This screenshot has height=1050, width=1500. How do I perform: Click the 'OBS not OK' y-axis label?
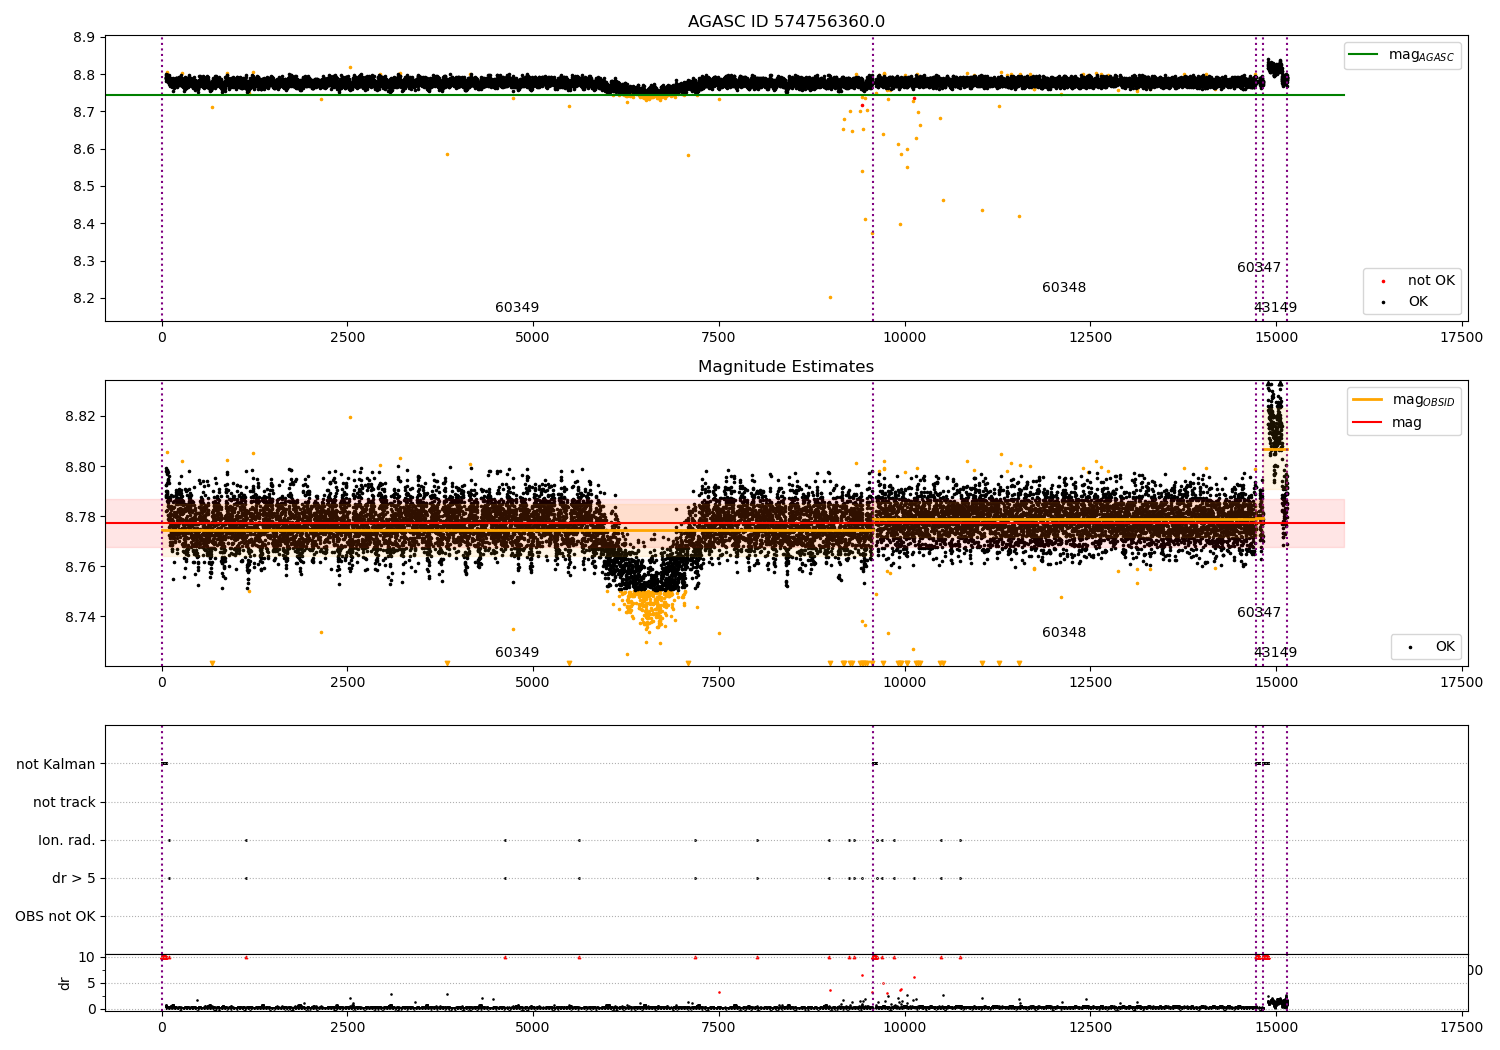point(56,916)
